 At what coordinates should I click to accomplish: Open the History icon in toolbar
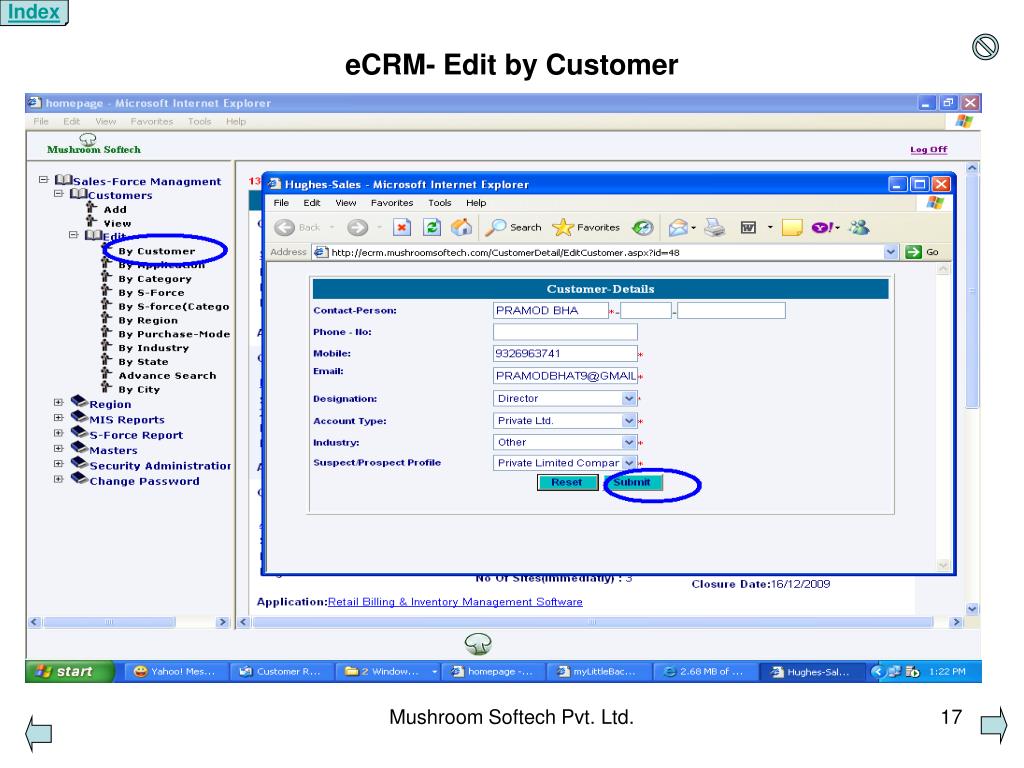[x=643, y=227]
